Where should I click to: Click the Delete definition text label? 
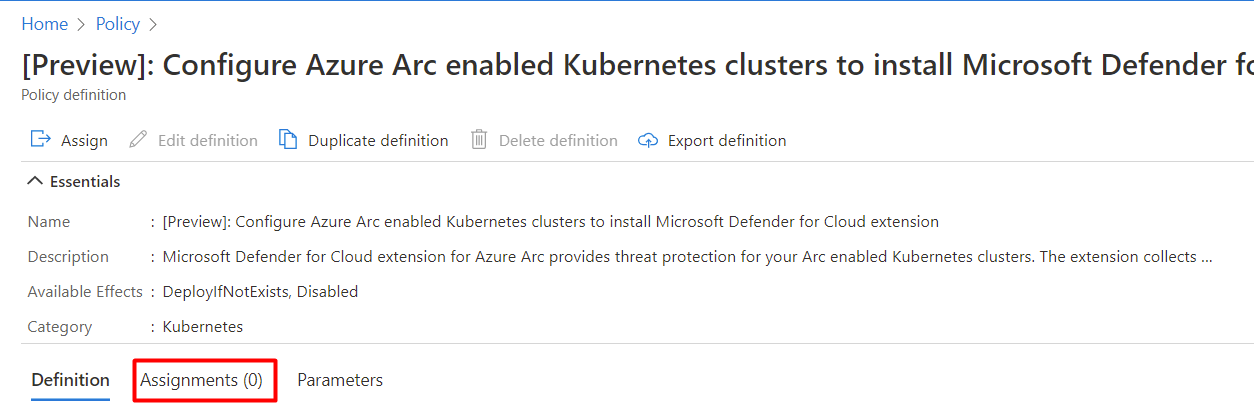click(x=558, y=141)
